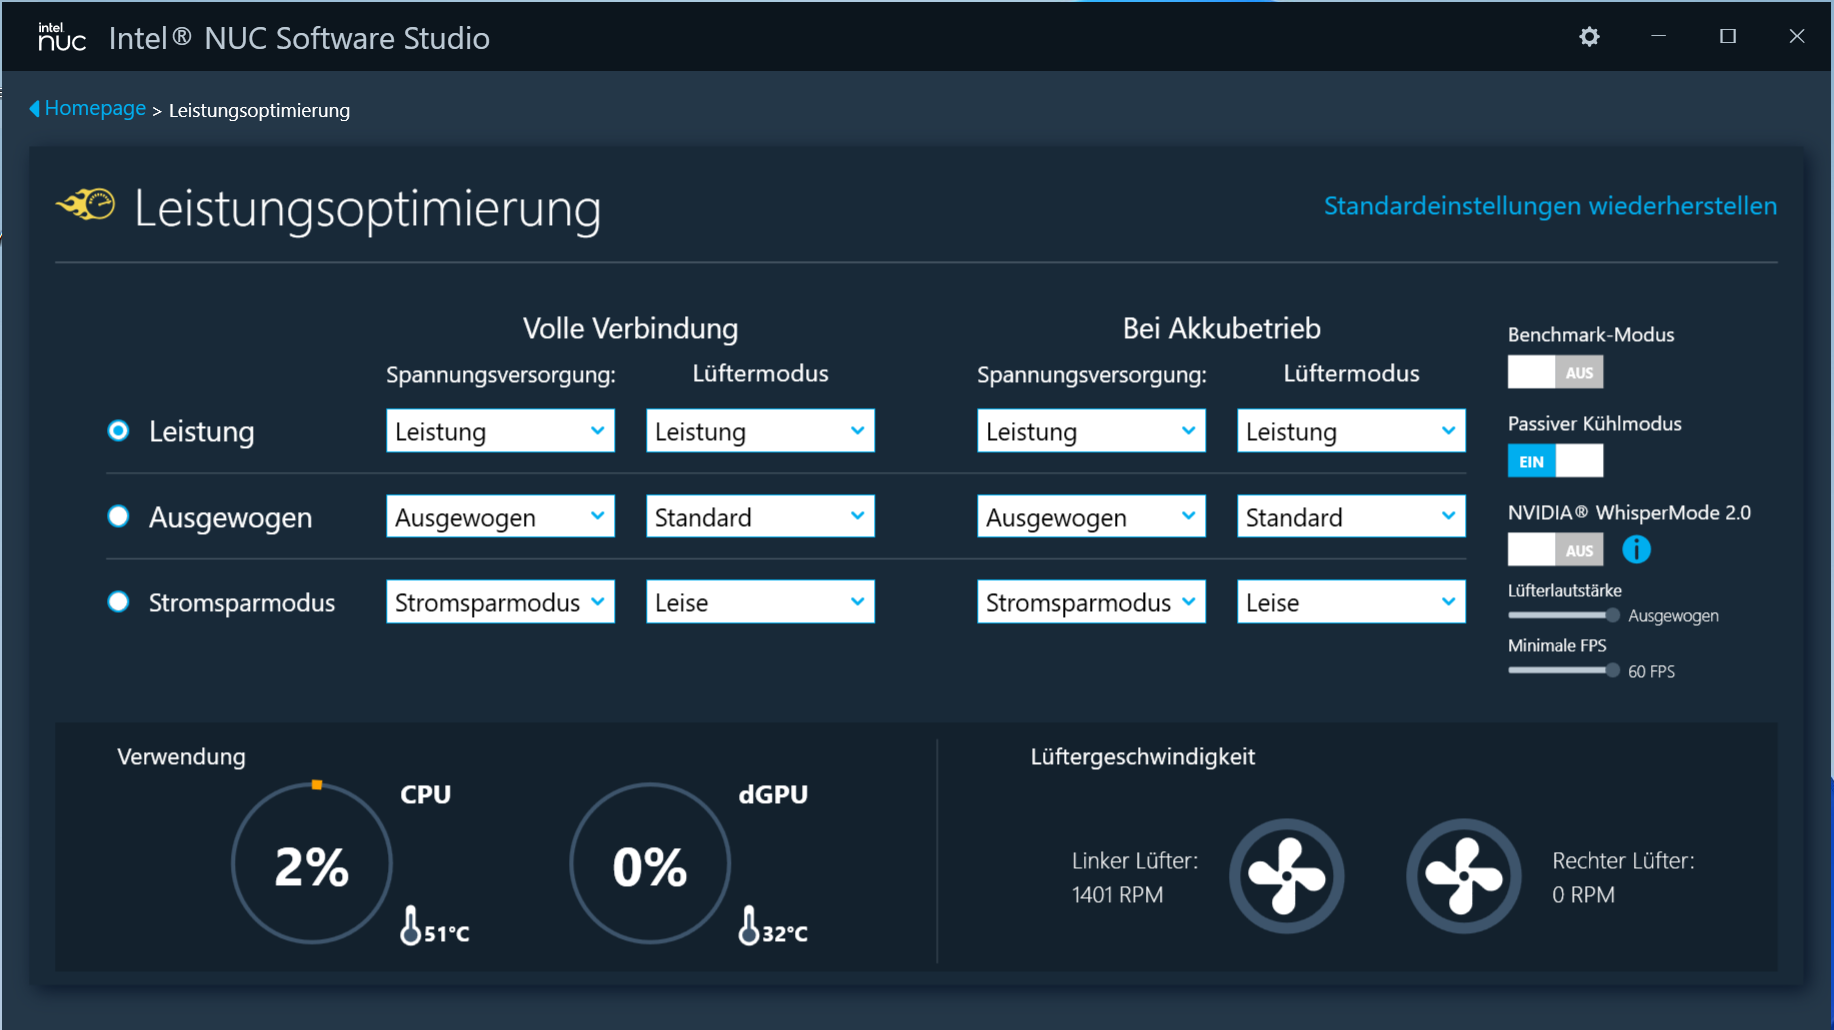Open Akkubetrieb Lüftermodus dropdown for Leistung
Viewport: 1834px width, 1030px height.
[x=1351, y=431]
